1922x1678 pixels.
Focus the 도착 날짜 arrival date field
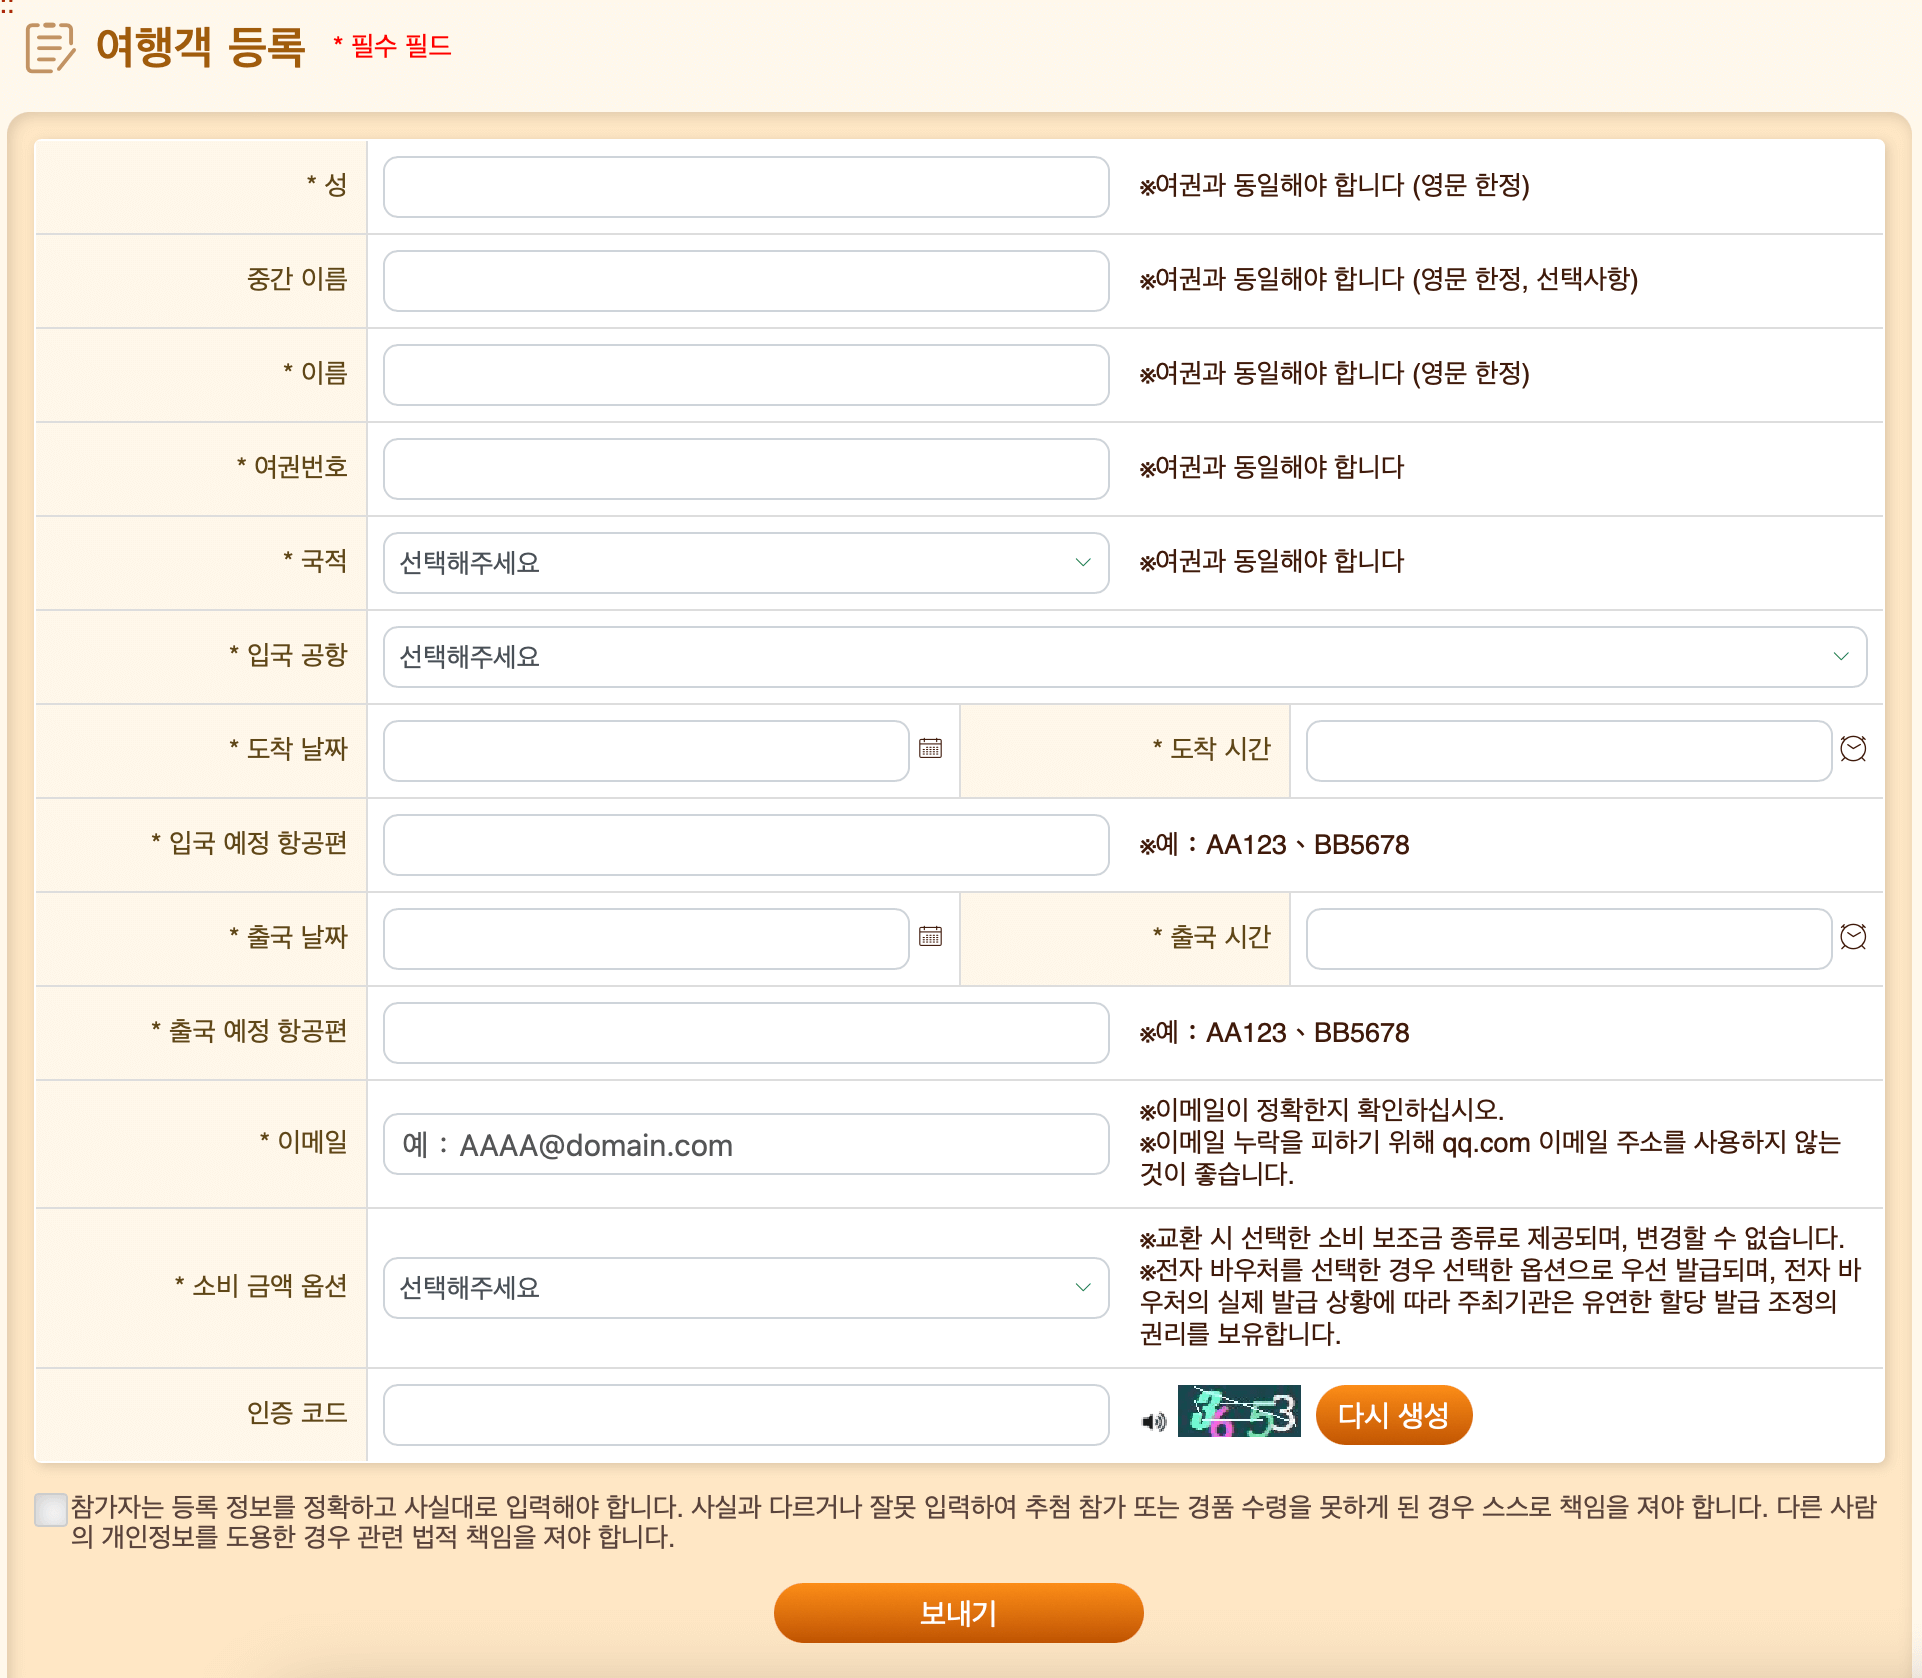click(646, 751)
